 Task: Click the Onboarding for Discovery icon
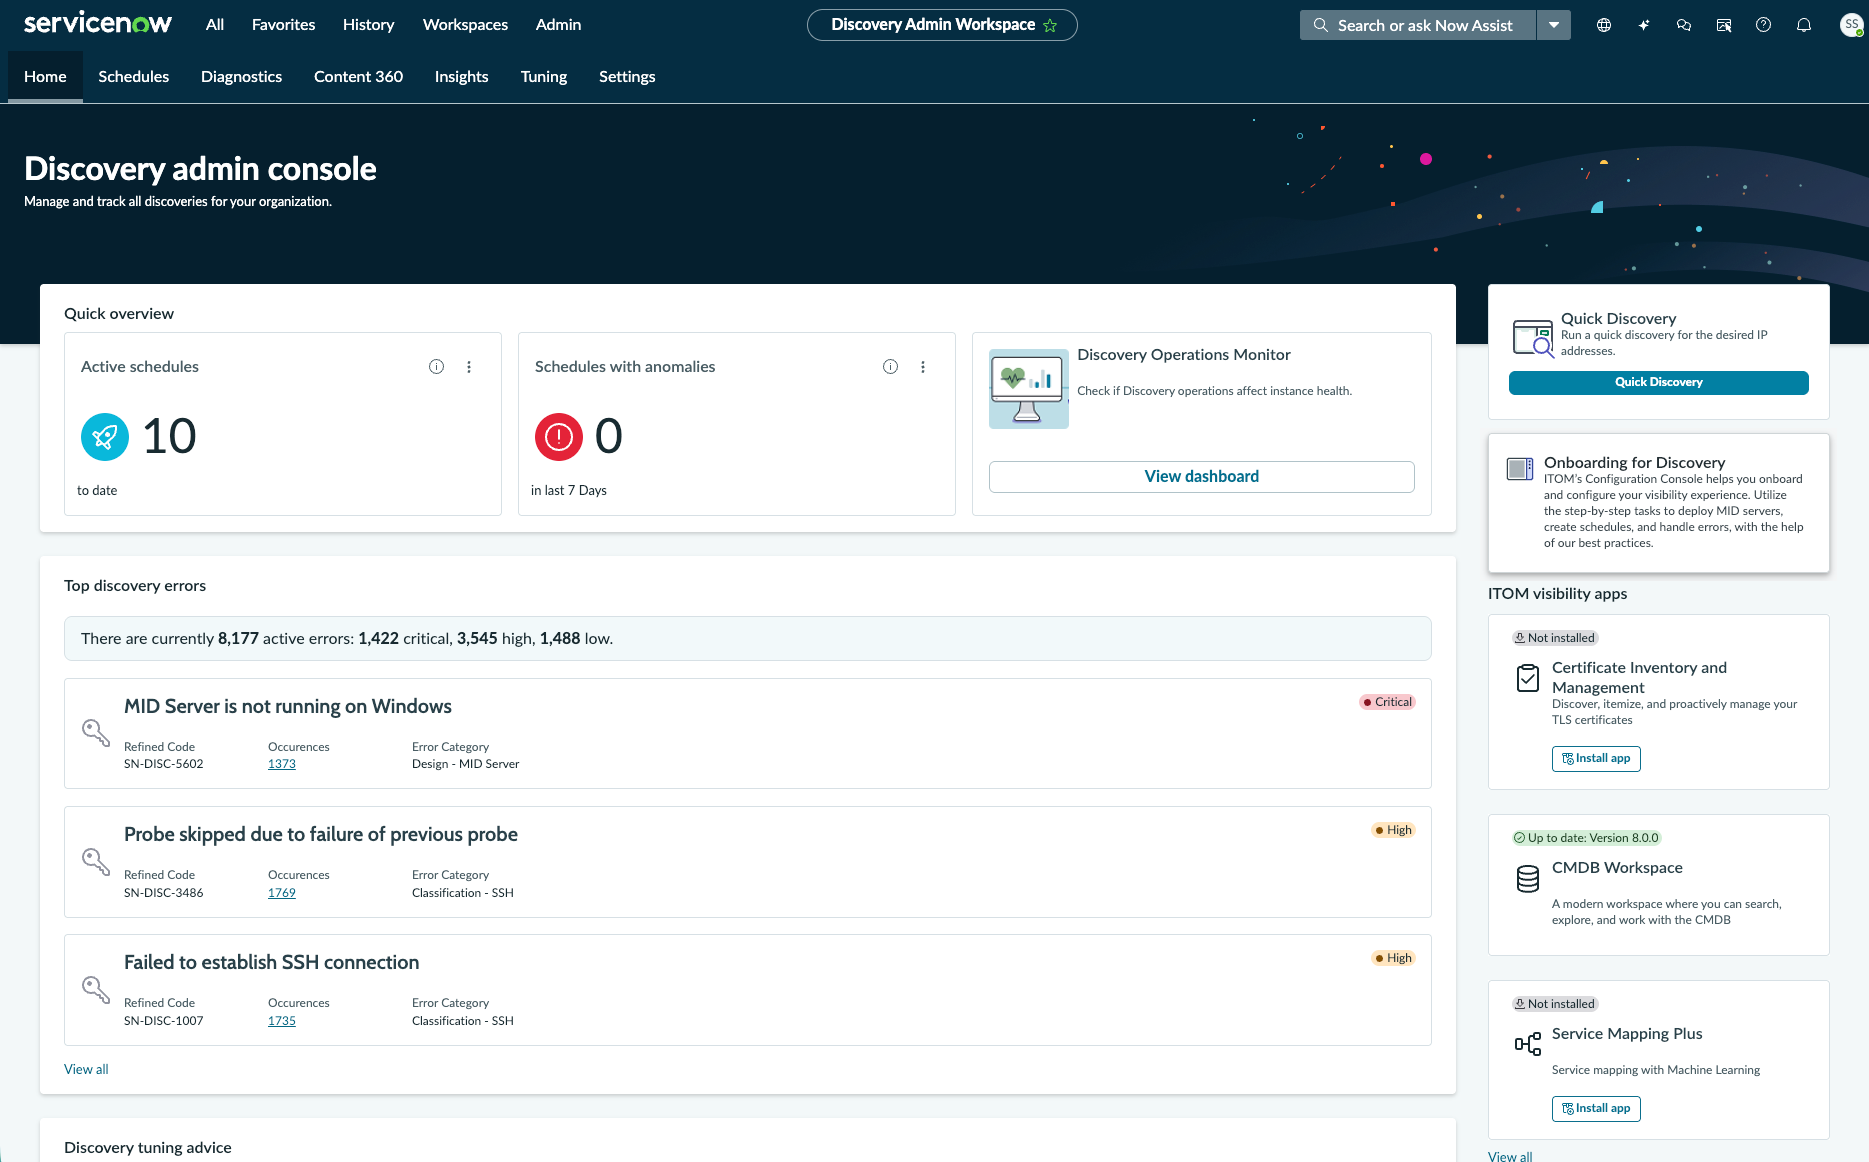[1520, 468]
